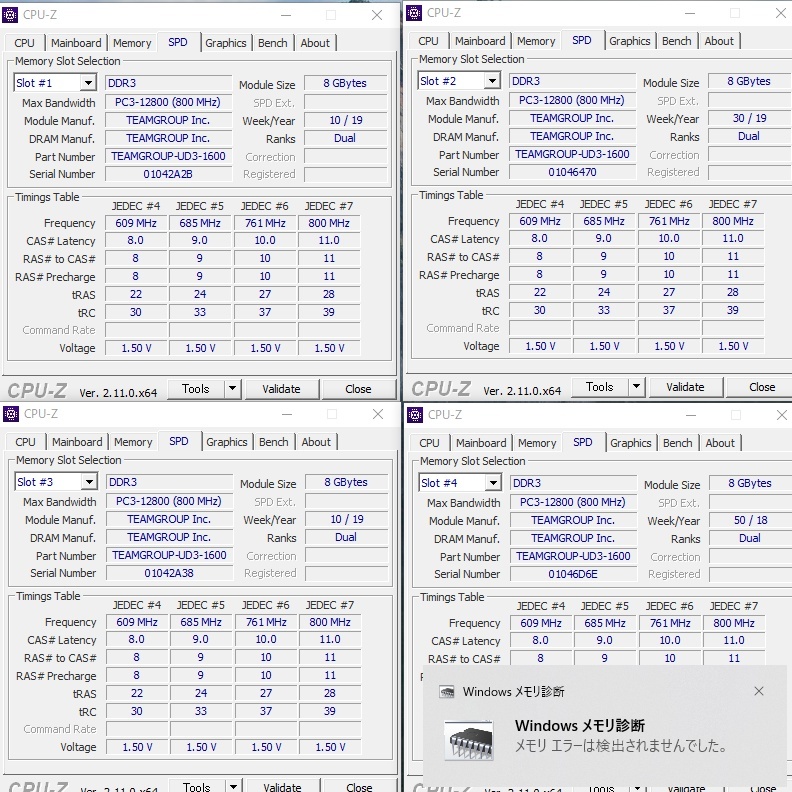
Task: Open the About tab in the Slot #4 window
Action: point(720,443)
